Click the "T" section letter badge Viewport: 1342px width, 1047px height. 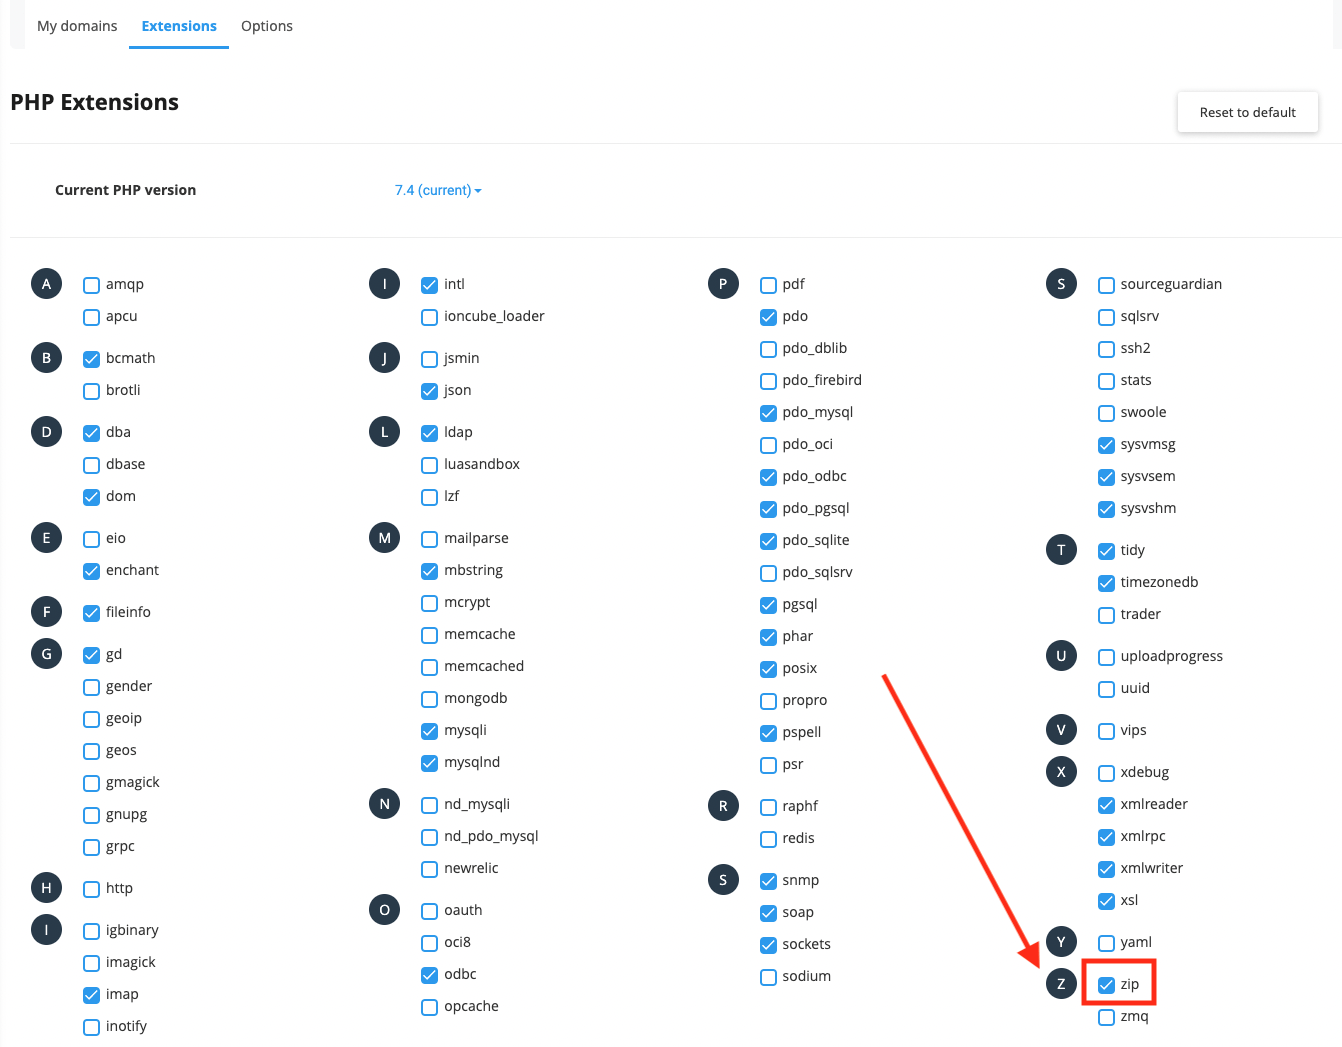(1061, 549)
